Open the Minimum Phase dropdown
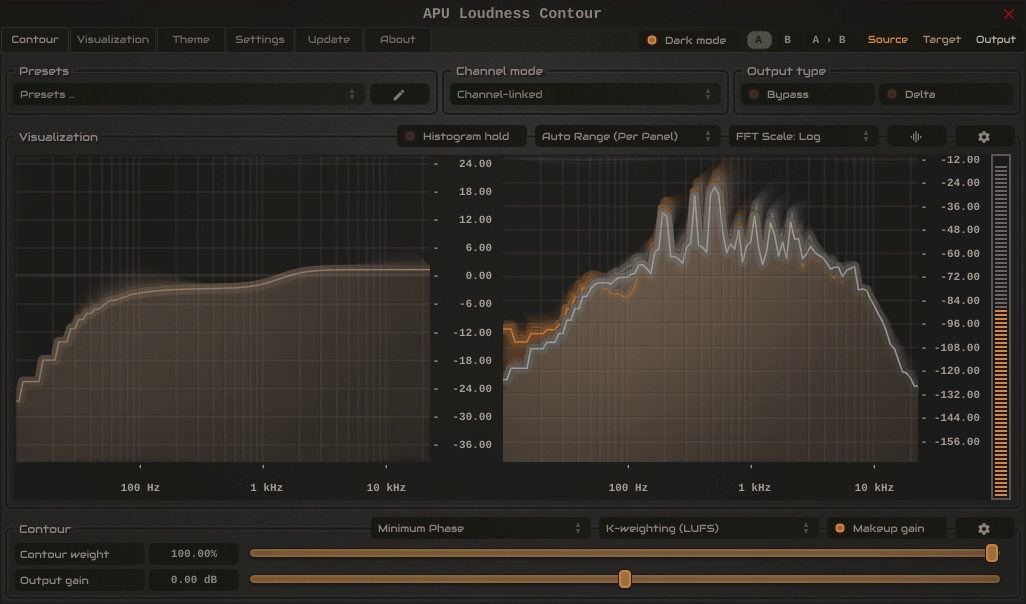Screen dimensions: 1026x604 pos(480,529)
